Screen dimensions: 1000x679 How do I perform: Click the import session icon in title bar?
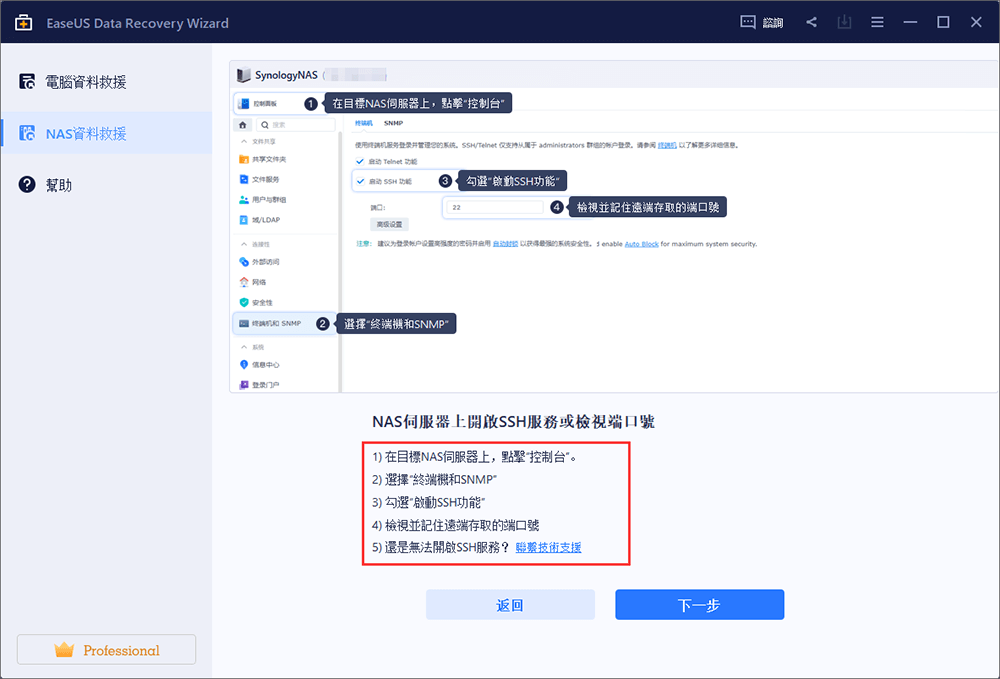coord(844,22)
